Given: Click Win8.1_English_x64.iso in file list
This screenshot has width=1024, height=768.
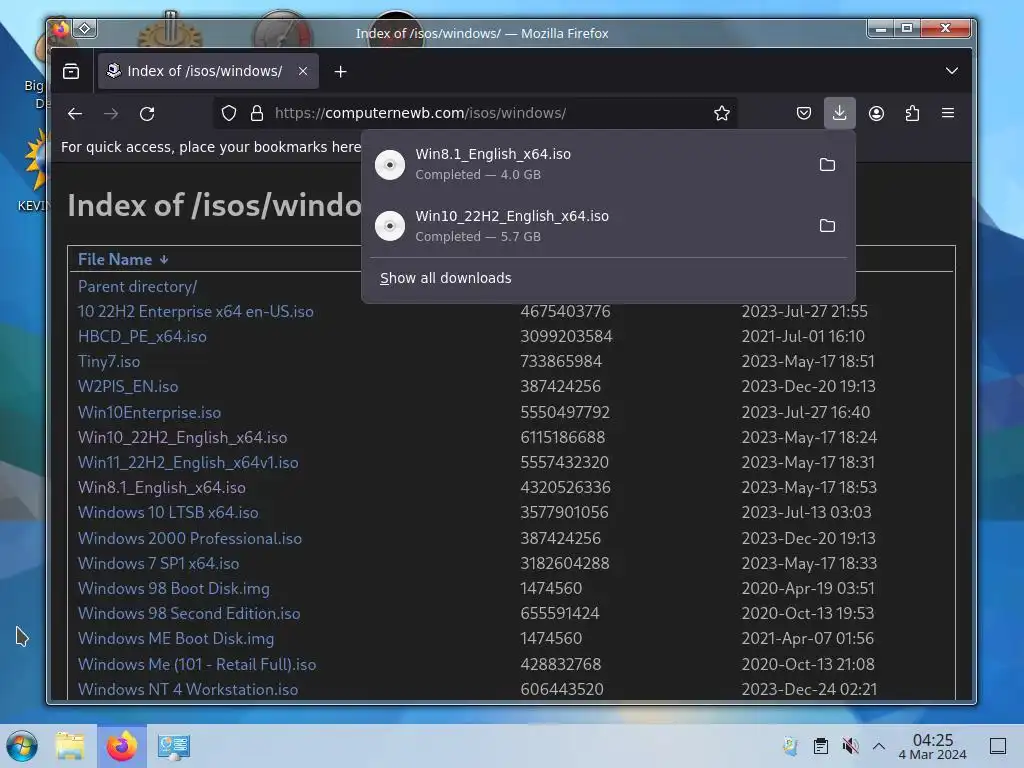Looking at the screenshot, I should (x=161, y=487).
